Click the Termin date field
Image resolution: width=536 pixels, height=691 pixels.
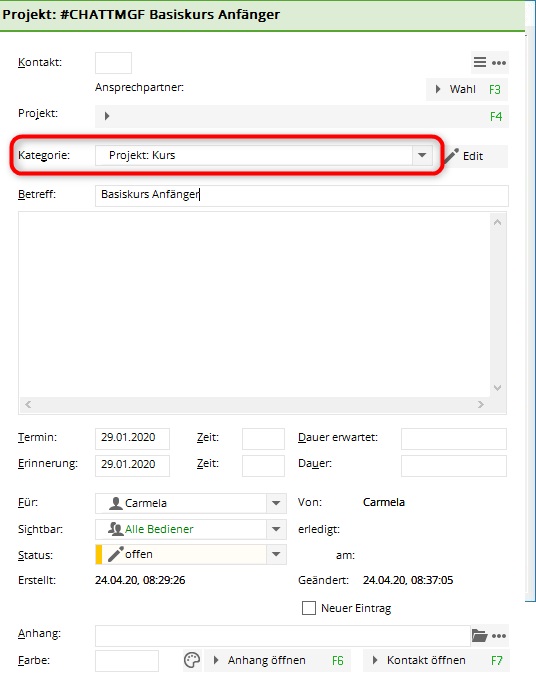pyautogui.click(x=132, y=438)
